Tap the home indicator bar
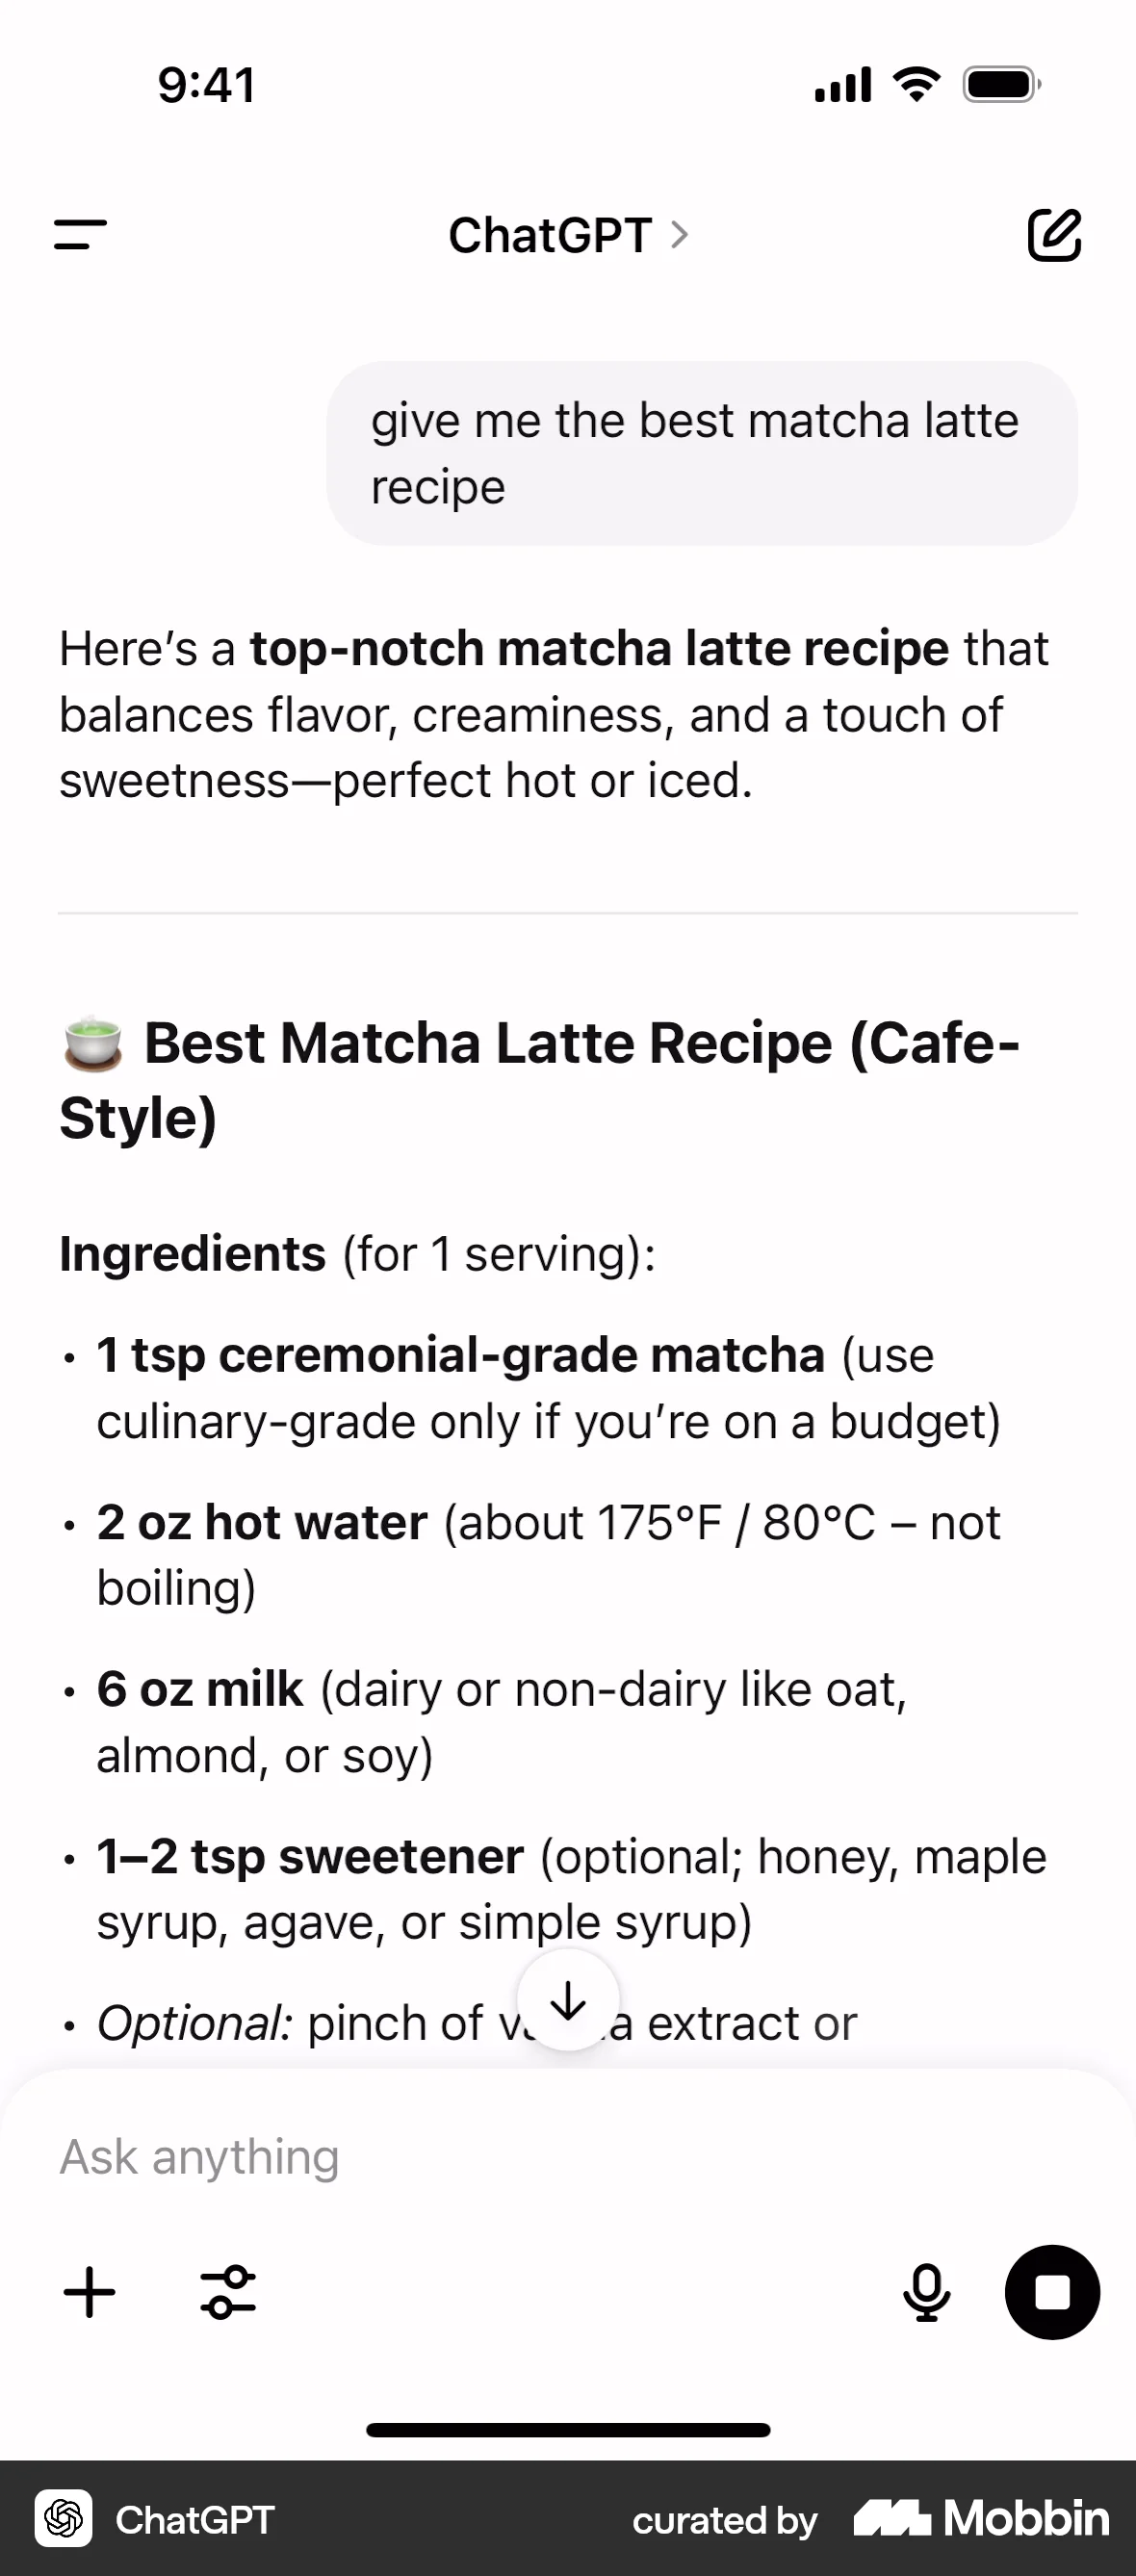 click(x=568, y=2430)
